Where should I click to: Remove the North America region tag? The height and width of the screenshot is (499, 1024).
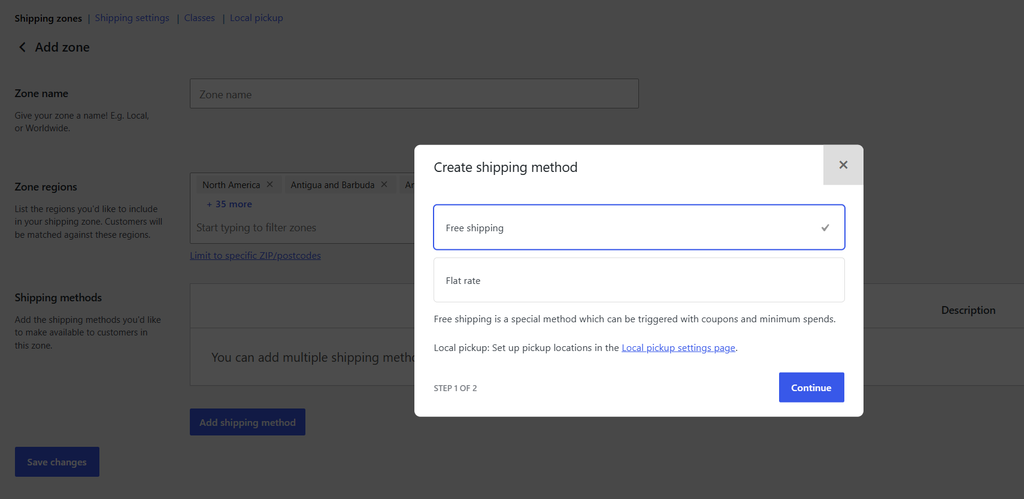[x=270, y=185]
